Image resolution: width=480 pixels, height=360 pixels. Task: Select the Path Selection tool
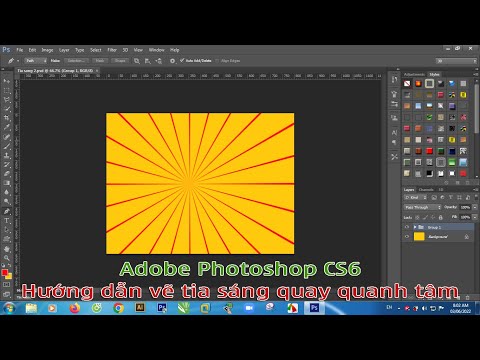click(x=7, y=230)
